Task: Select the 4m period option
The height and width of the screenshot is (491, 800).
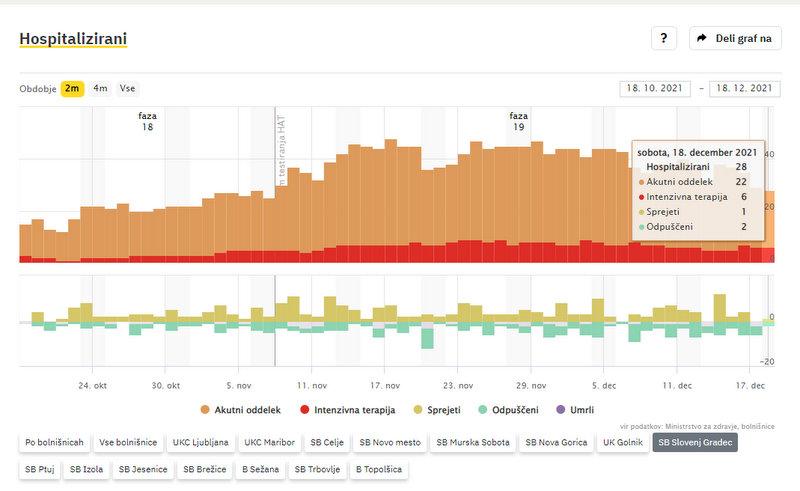Action: [x=100, y=88]
